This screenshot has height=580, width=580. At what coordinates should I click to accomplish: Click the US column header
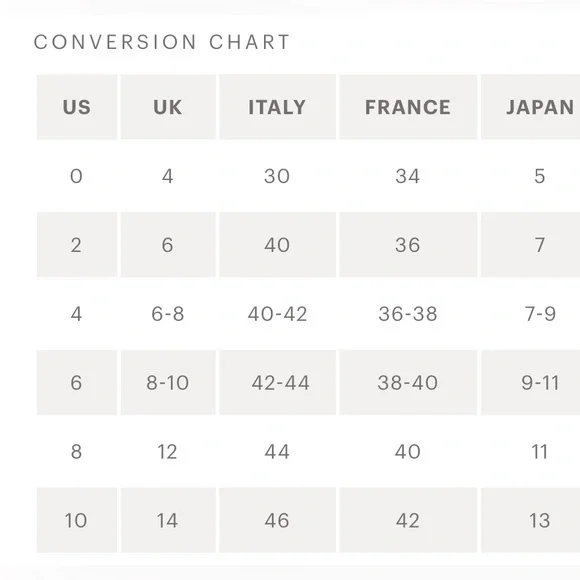pyautogui.click(x=77, y=107)
